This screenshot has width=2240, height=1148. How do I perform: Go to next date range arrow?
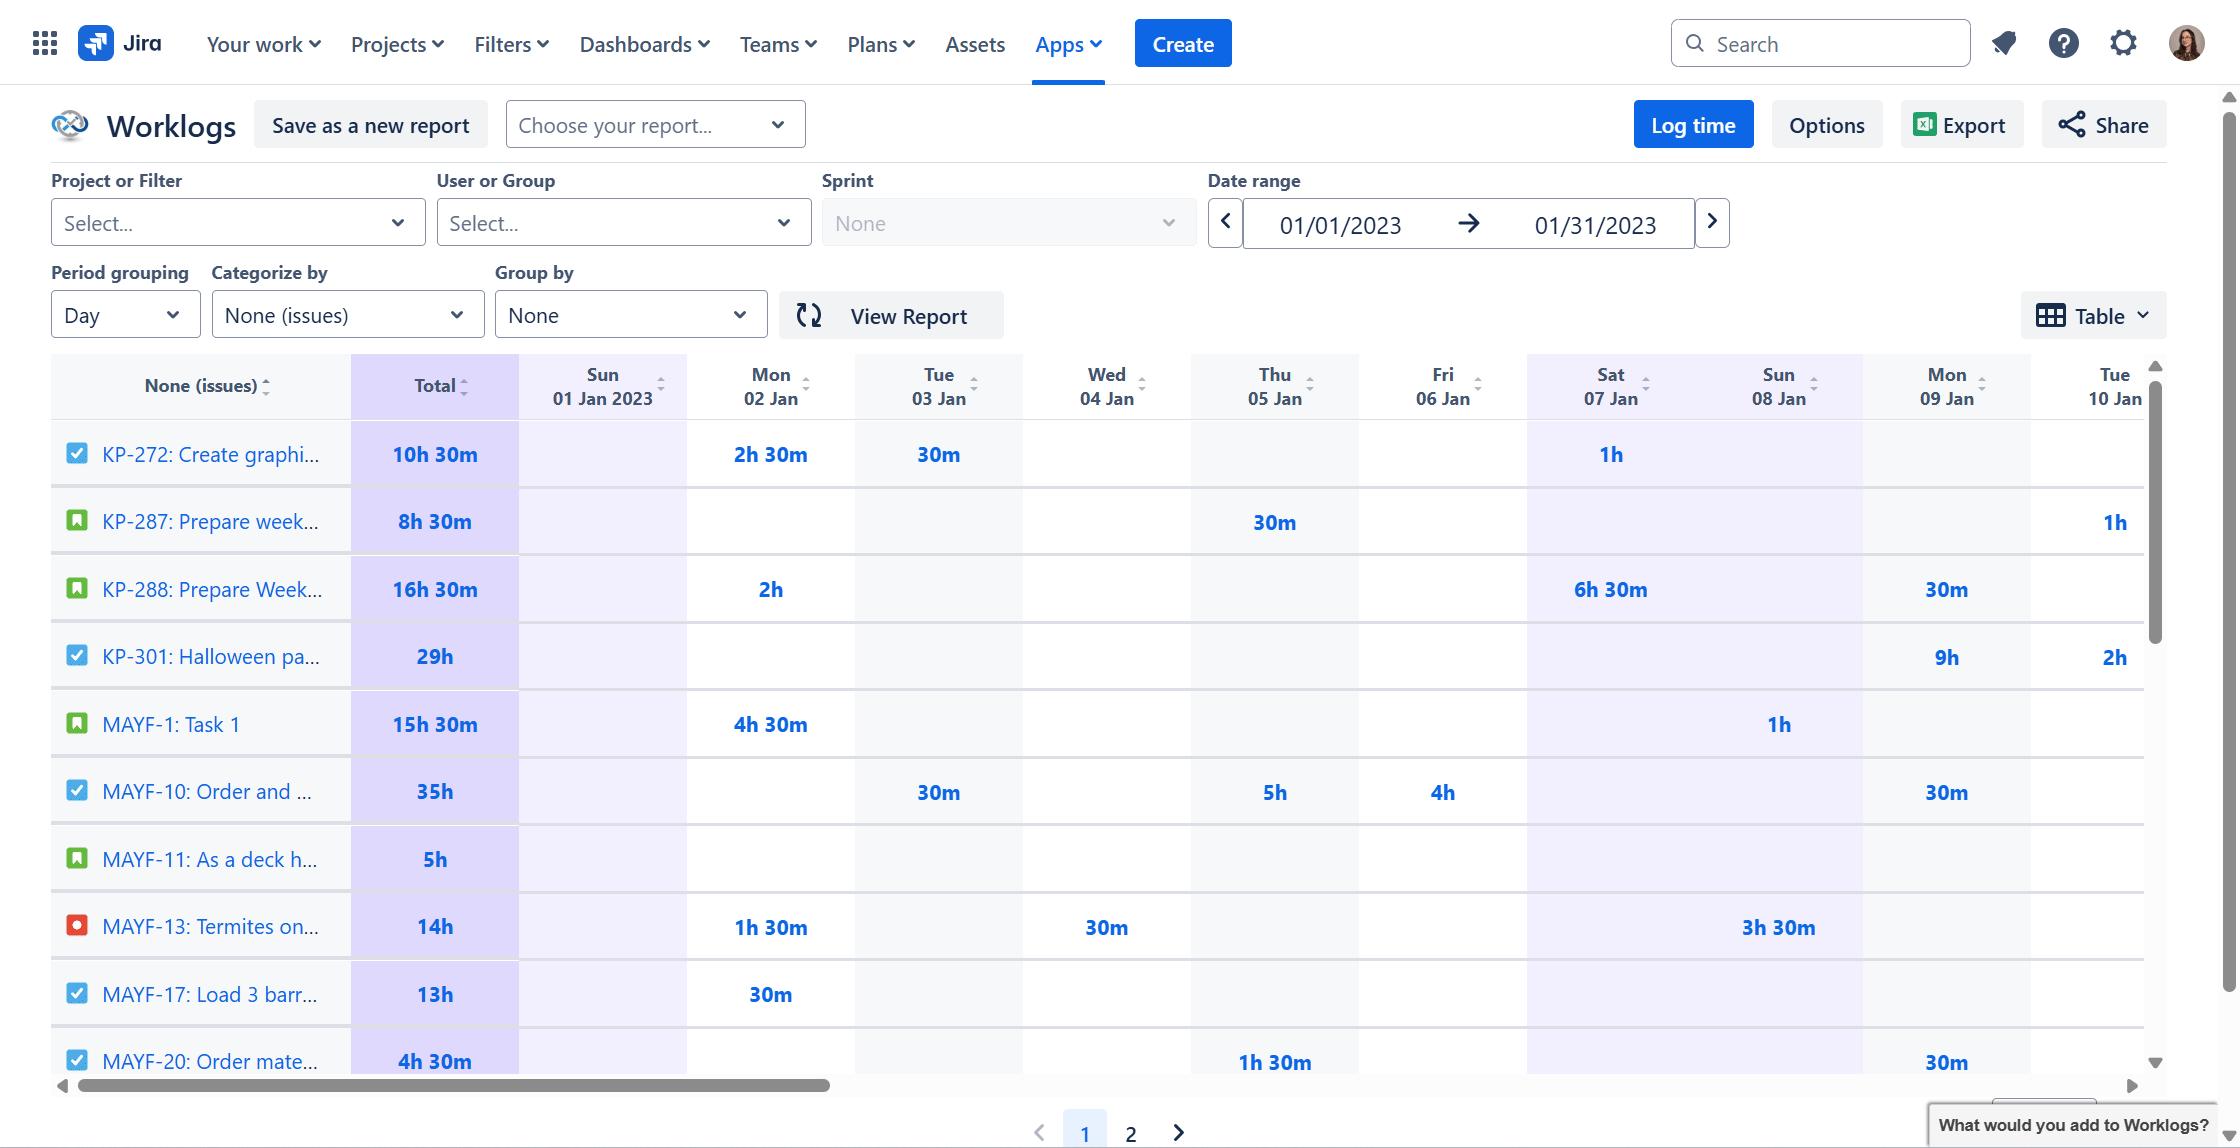tap(1712, 222)
